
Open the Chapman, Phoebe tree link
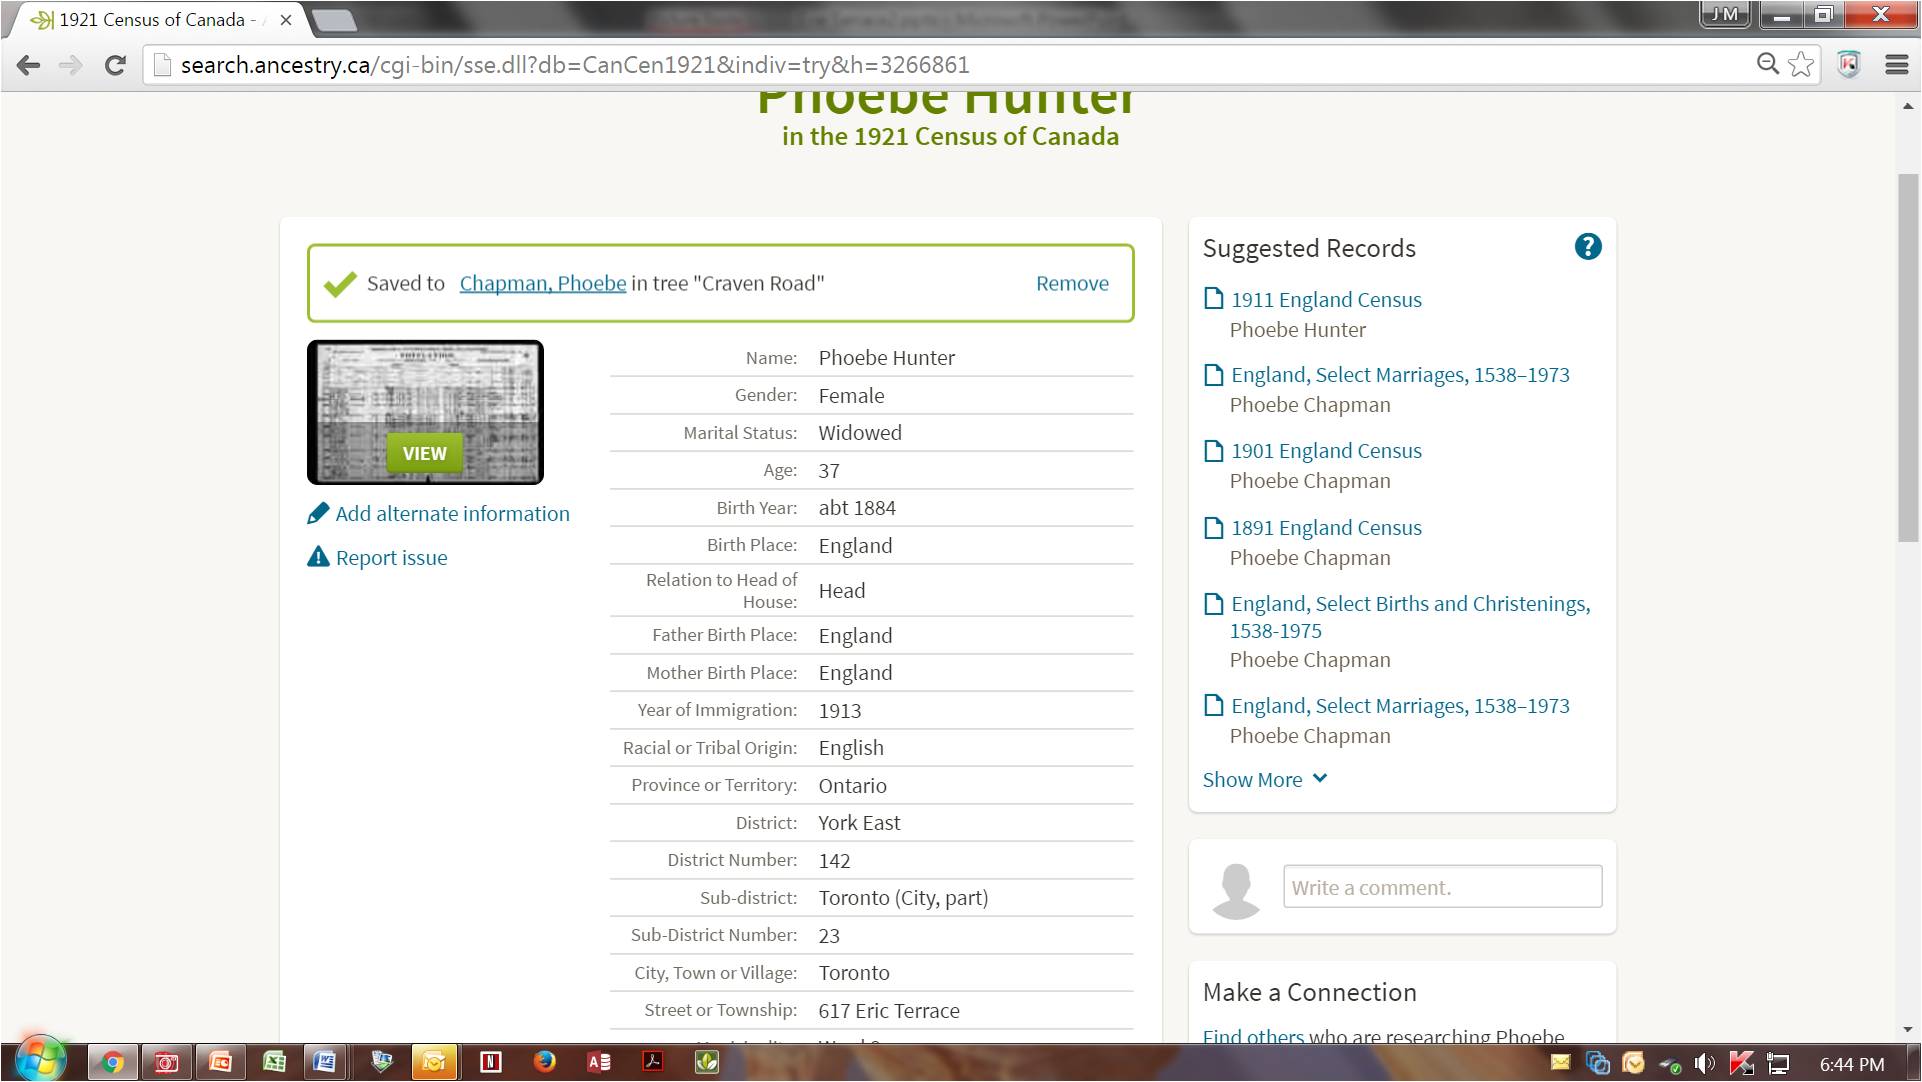[x=542, y=283]
